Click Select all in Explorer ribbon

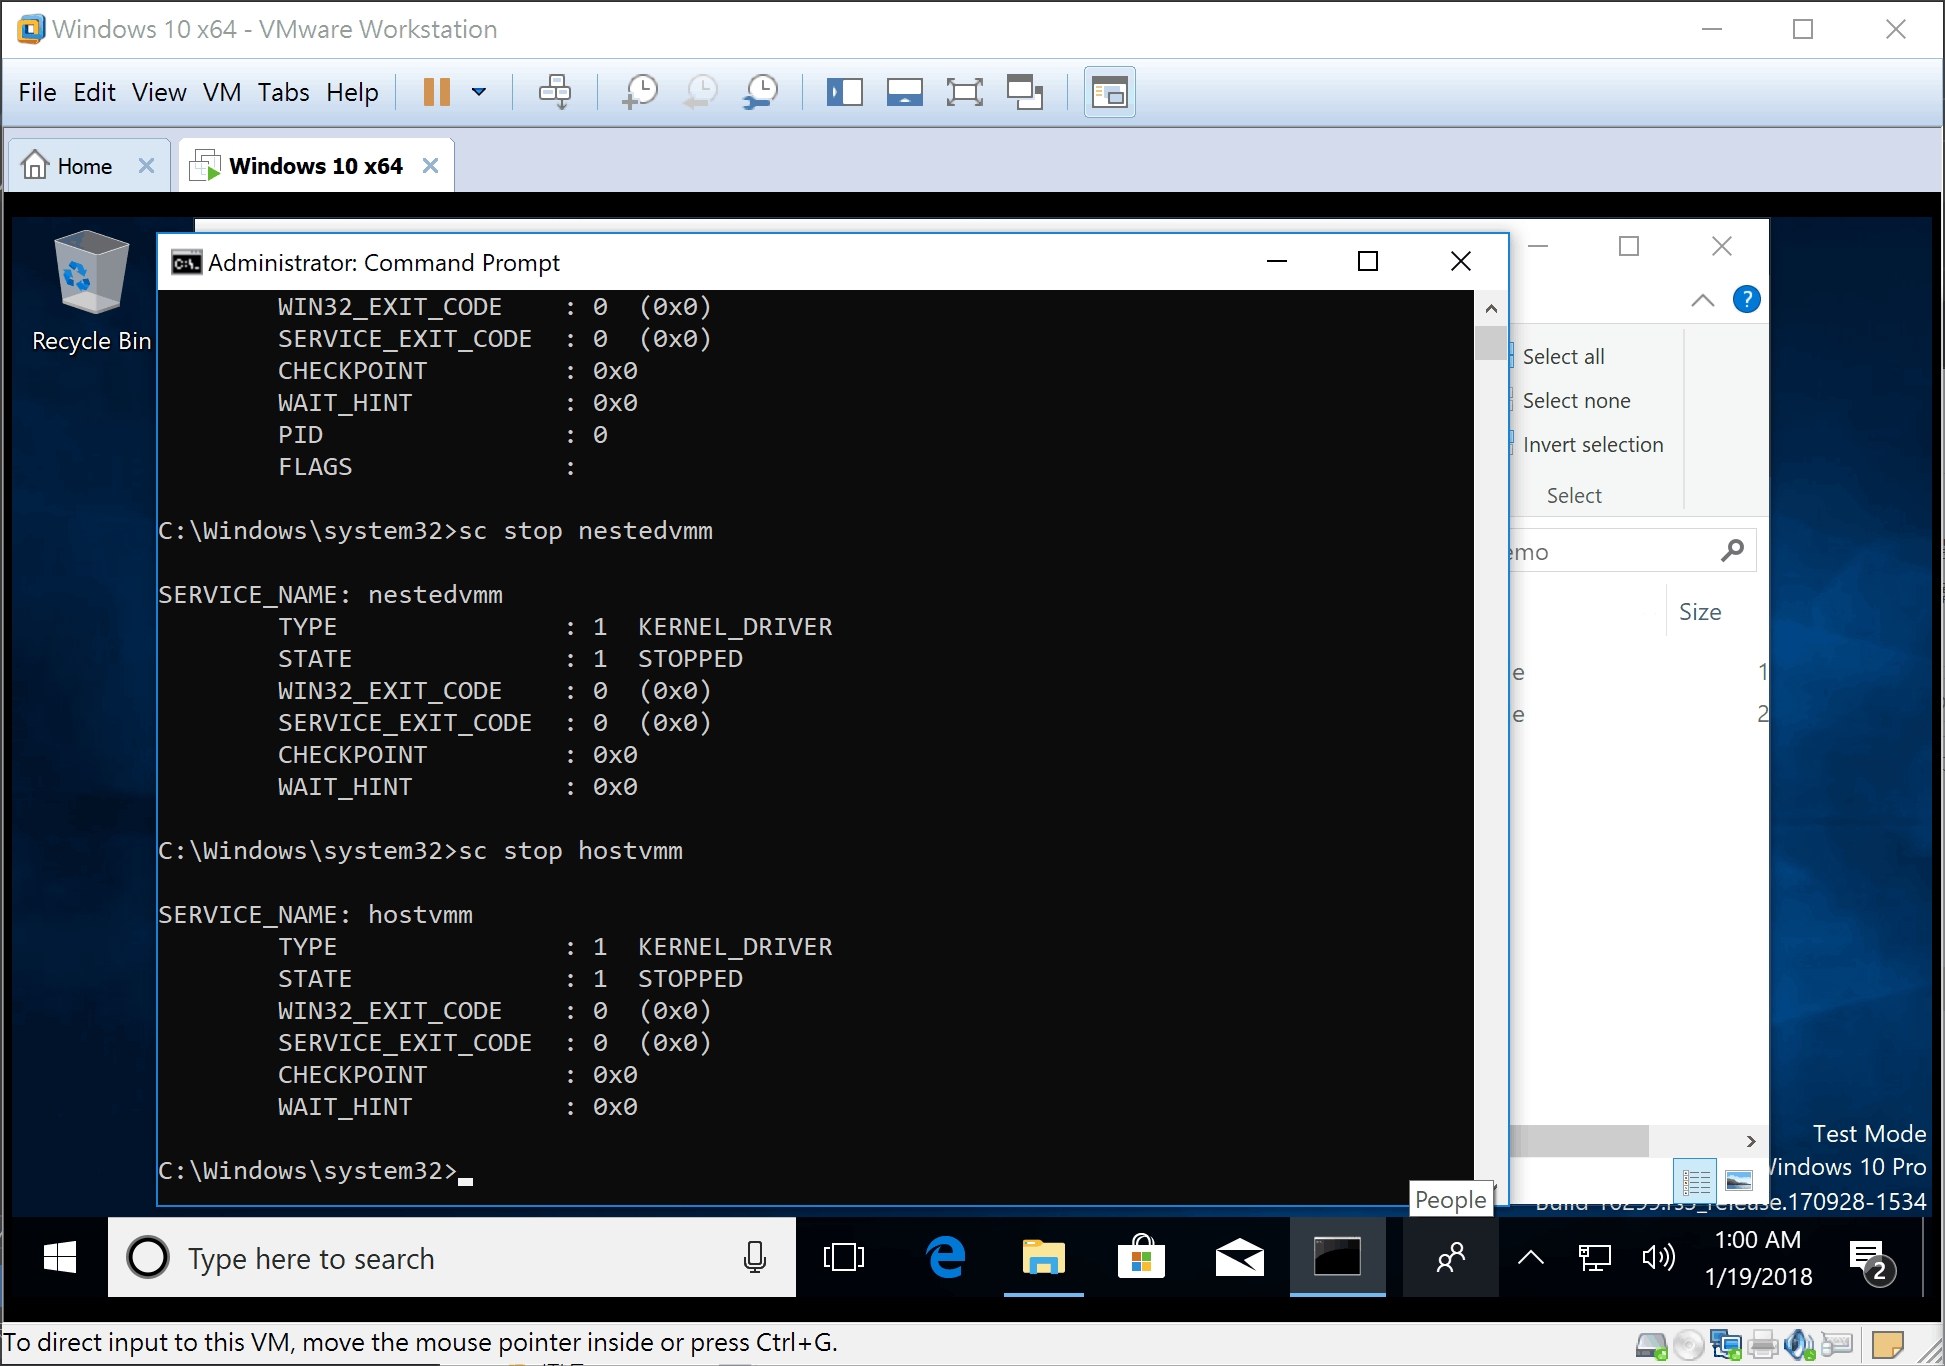tap(1562, 357)
